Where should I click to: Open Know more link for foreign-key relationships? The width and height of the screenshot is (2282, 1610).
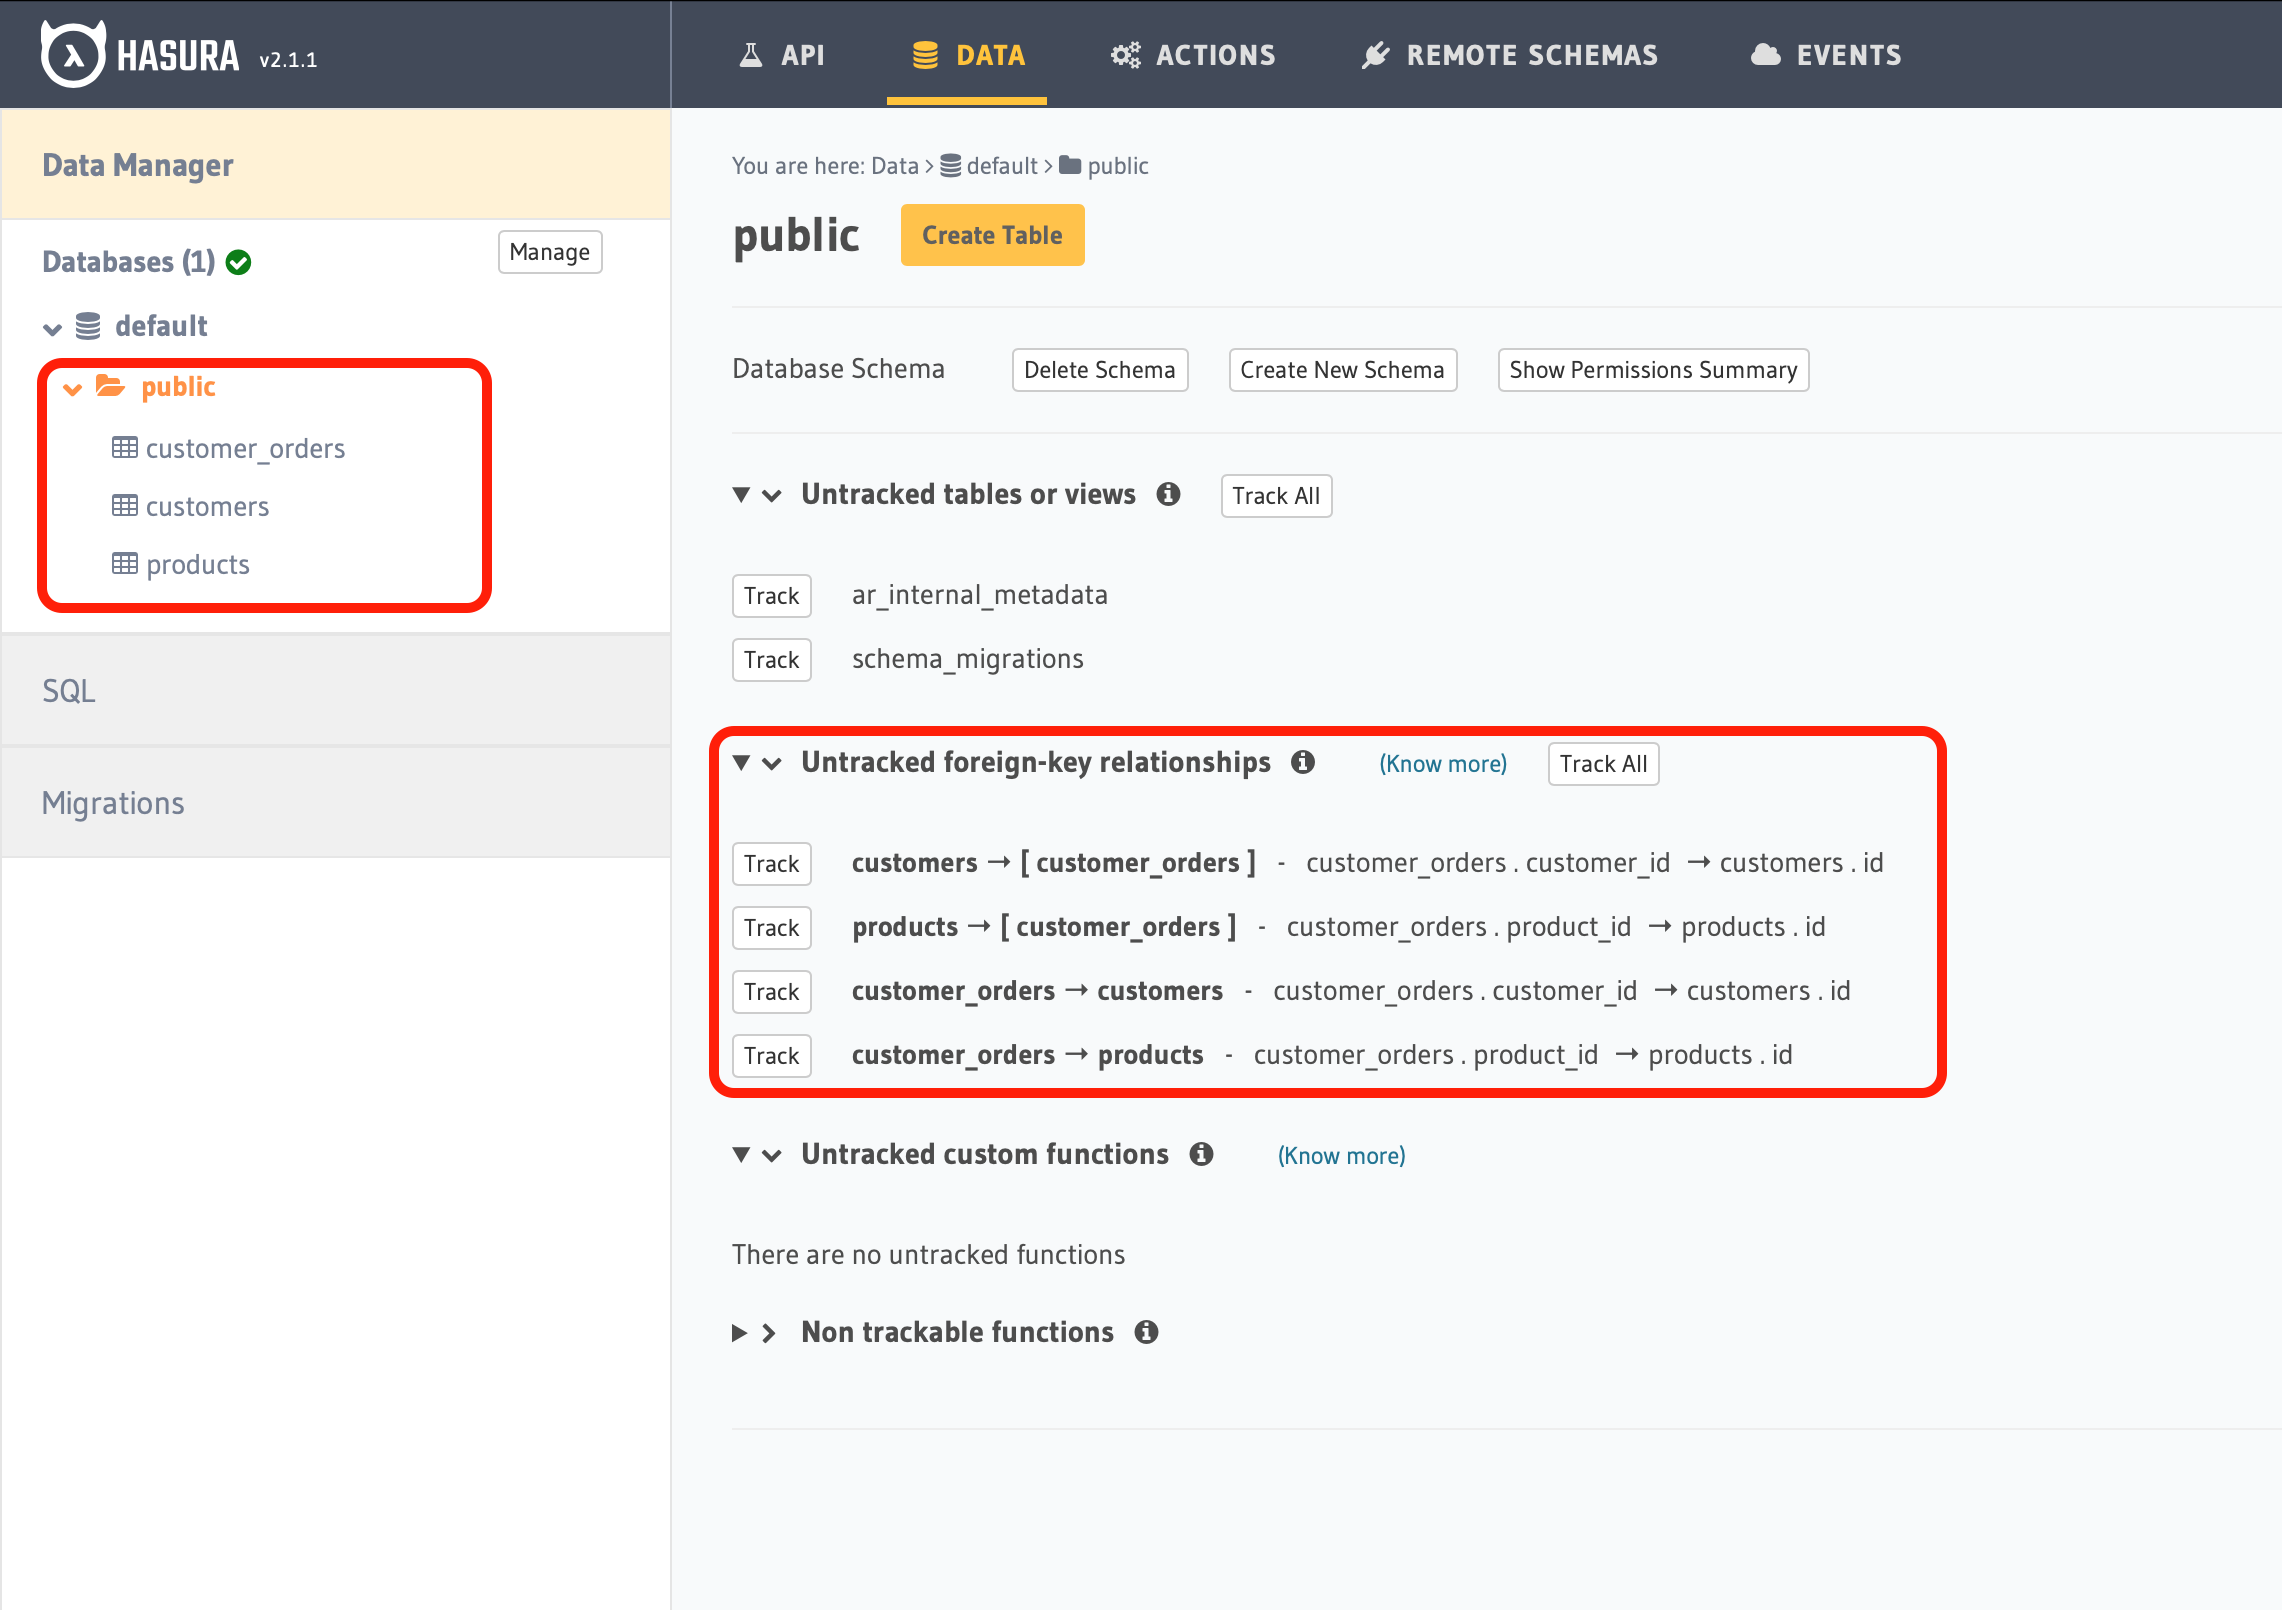(x=1442, y=764)
